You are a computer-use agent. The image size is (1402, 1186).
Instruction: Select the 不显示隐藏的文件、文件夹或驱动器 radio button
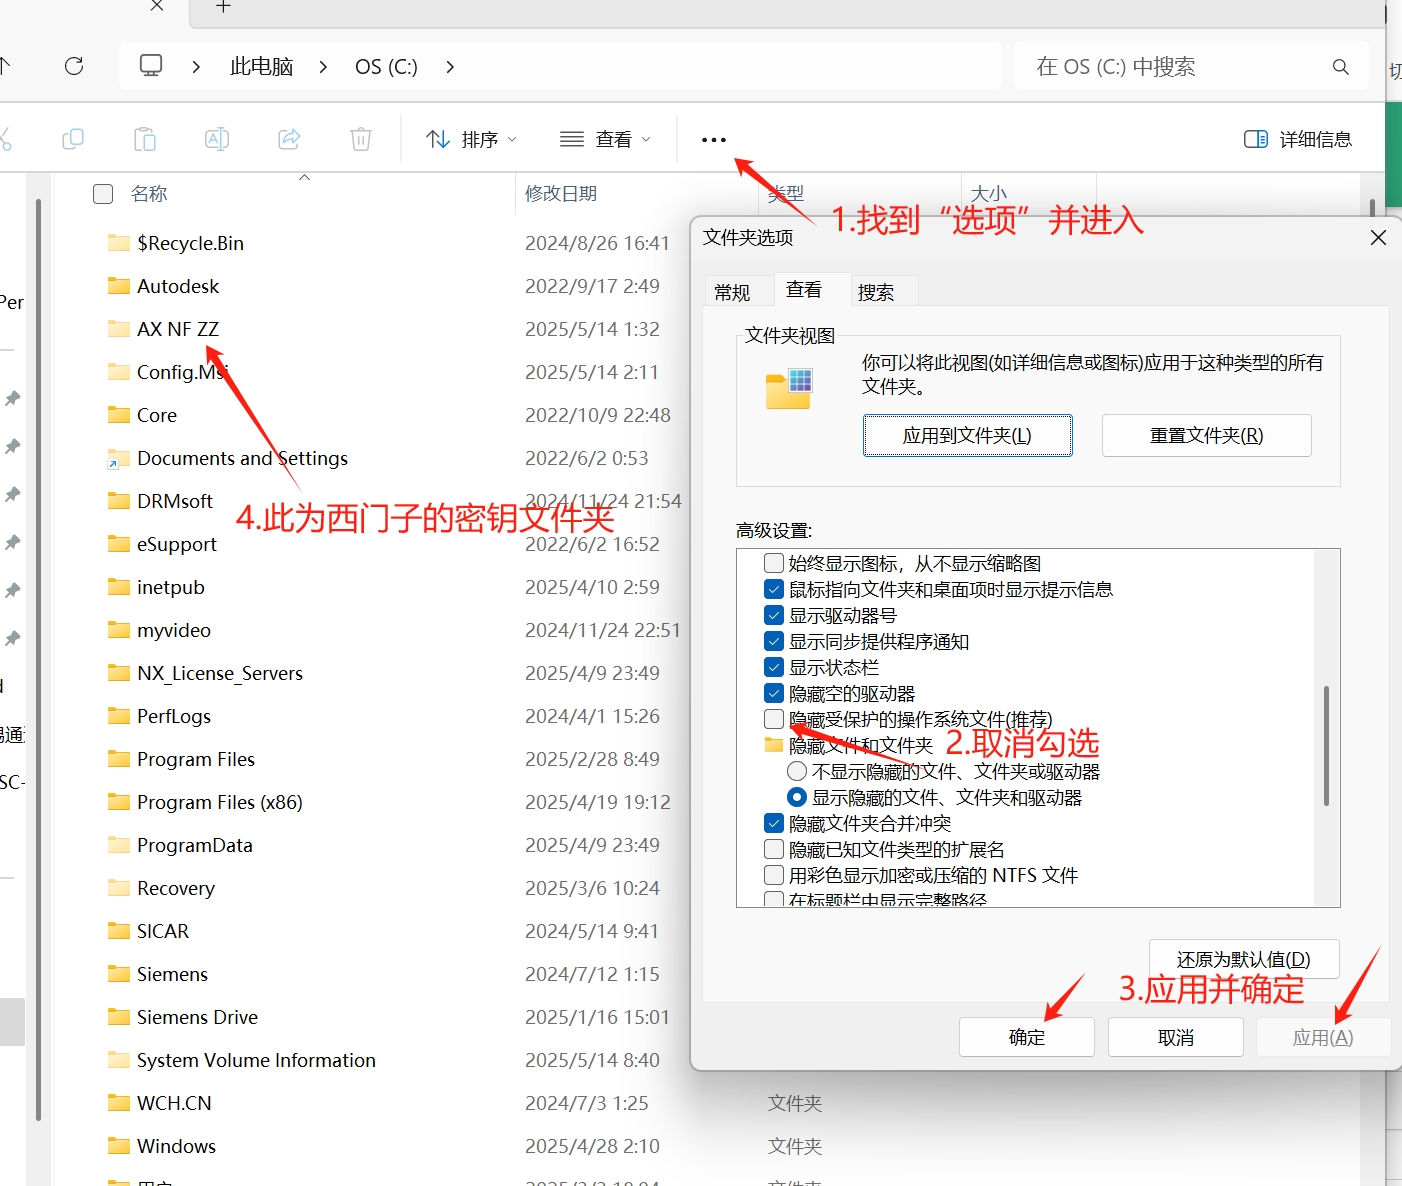click(x=796, y=770)
